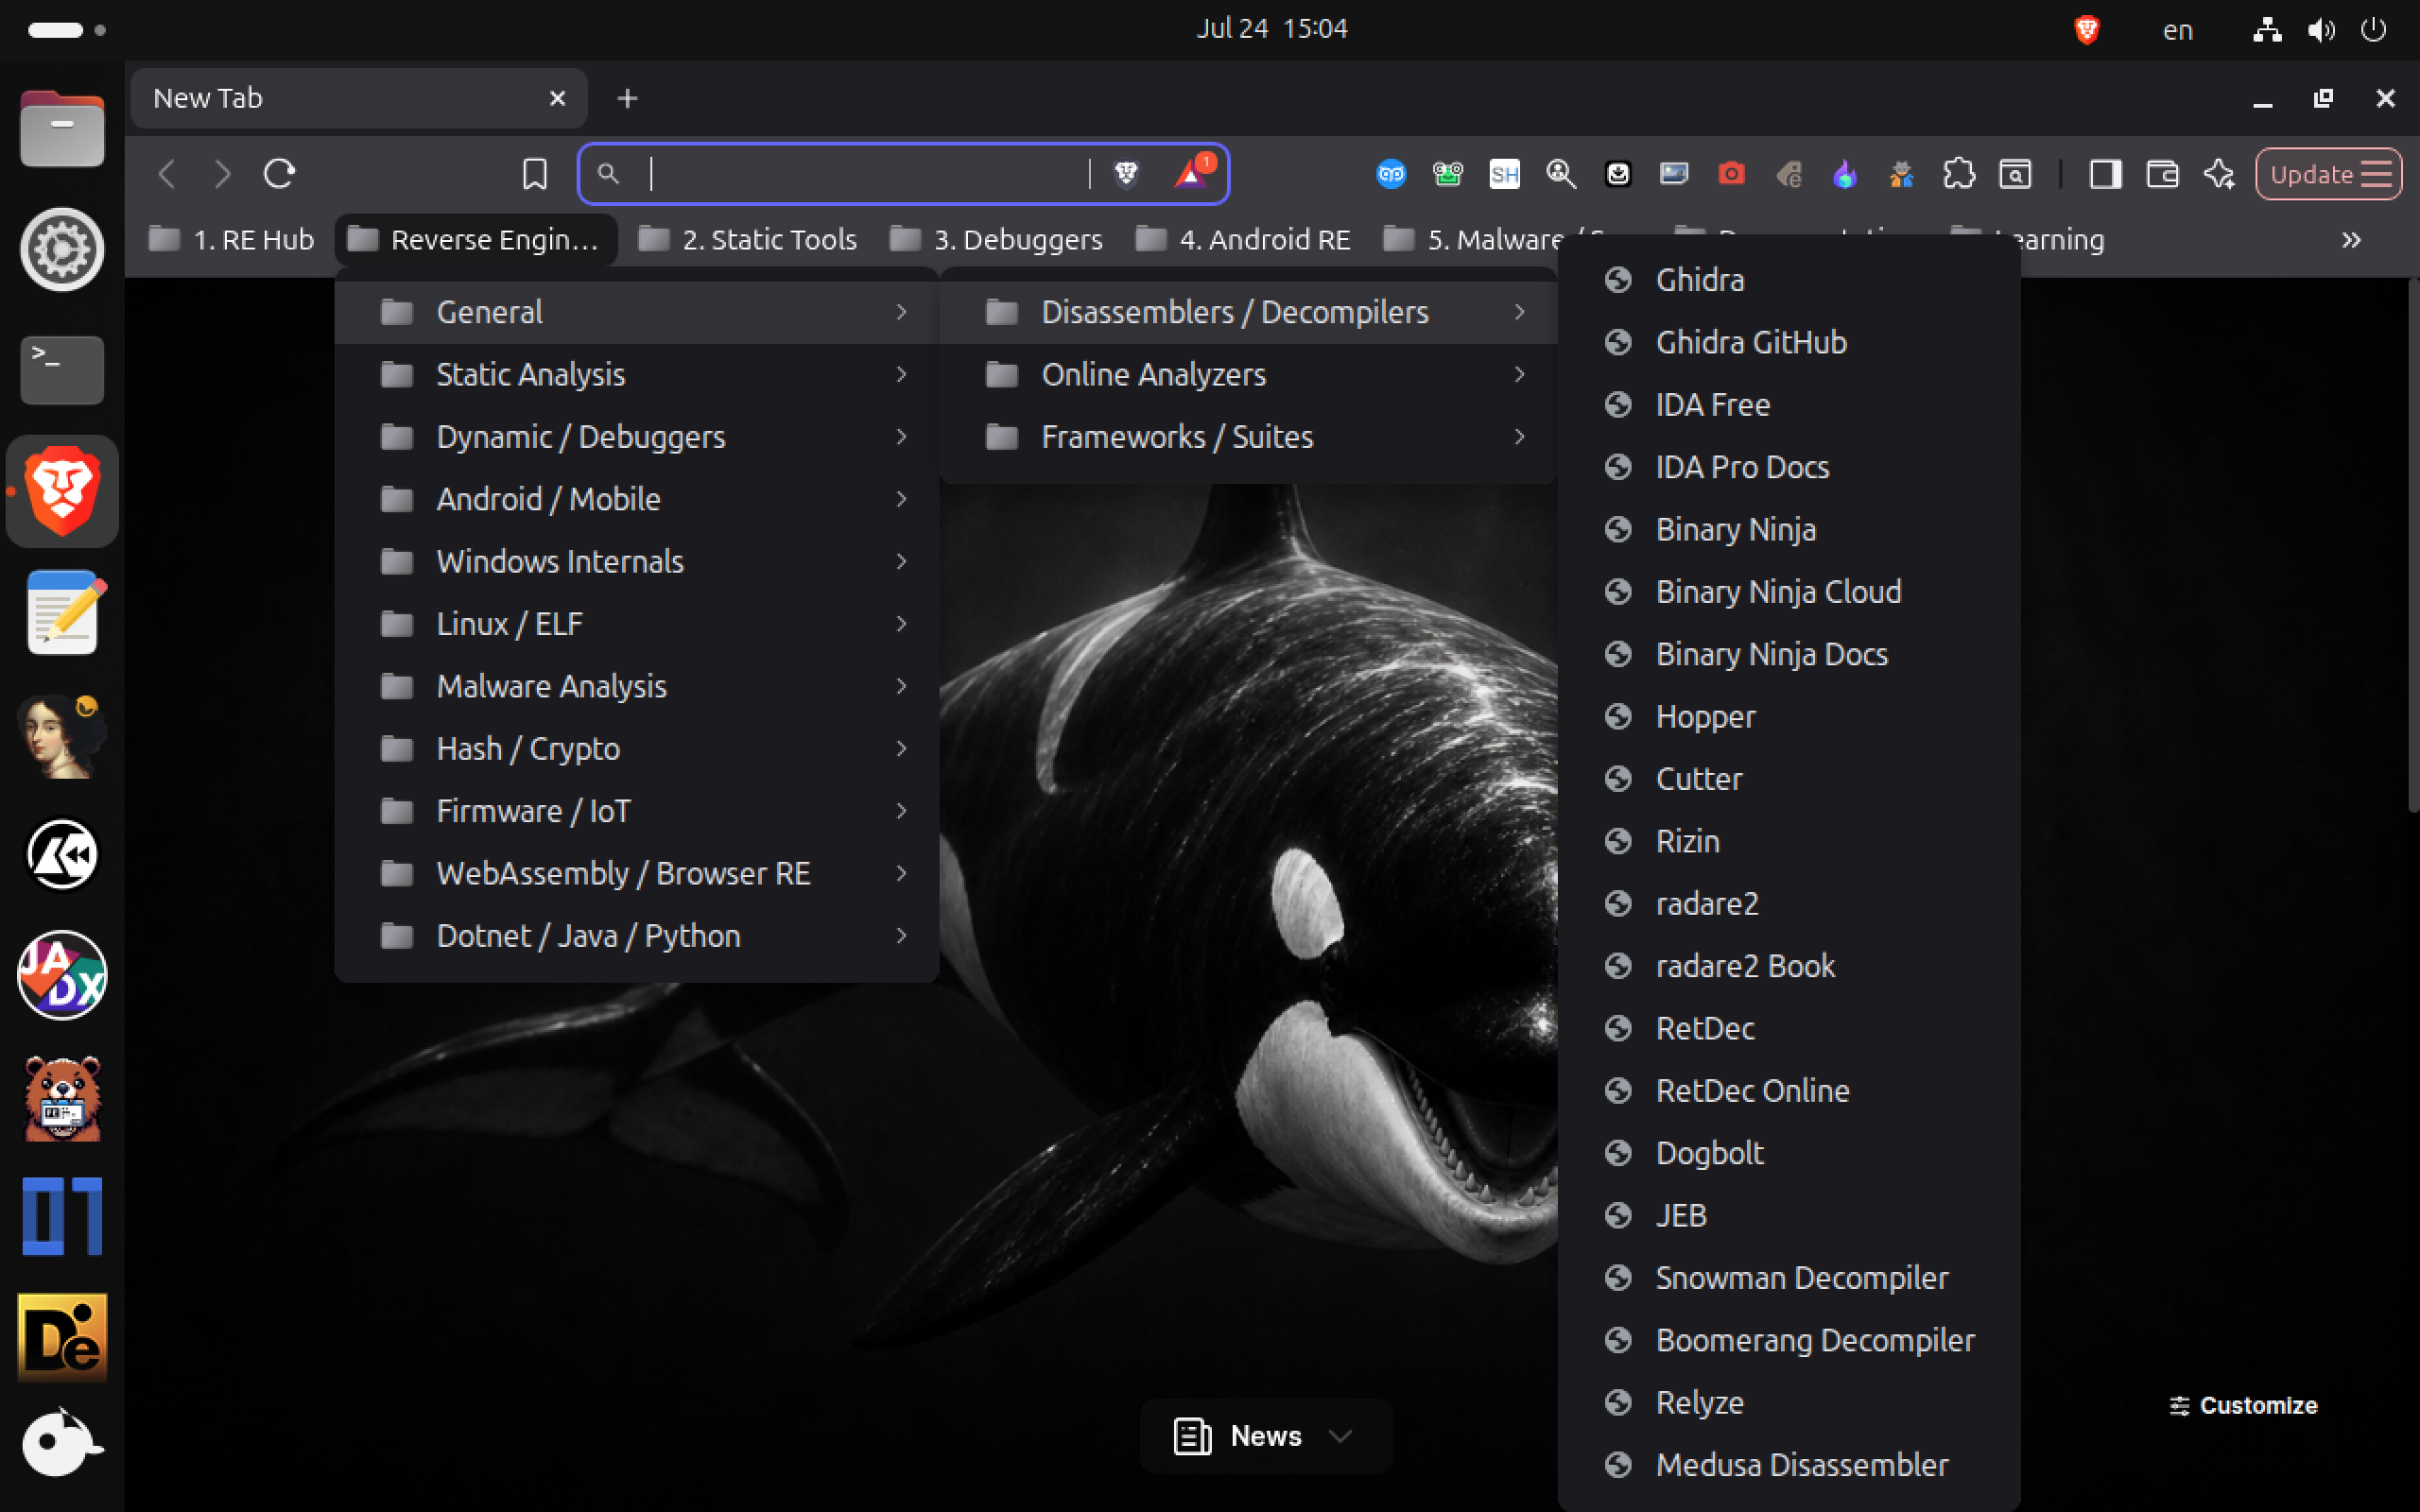
Task: Reload the page with the refresh icon
Action: [x=279, y=174]
